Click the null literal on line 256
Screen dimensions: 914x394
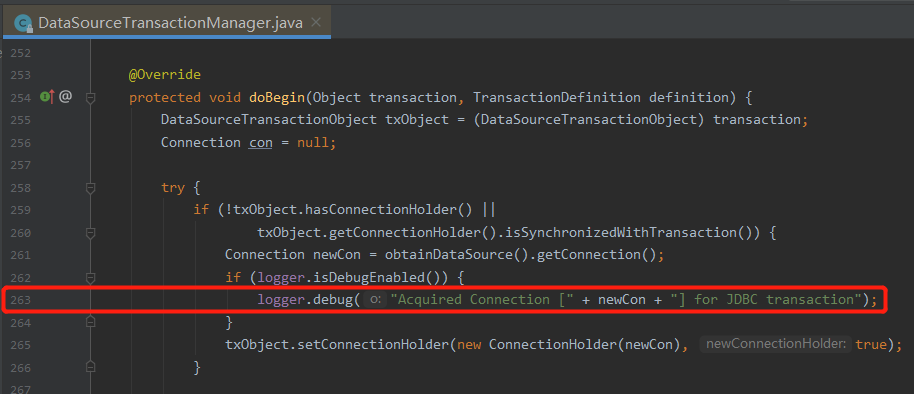312,143
